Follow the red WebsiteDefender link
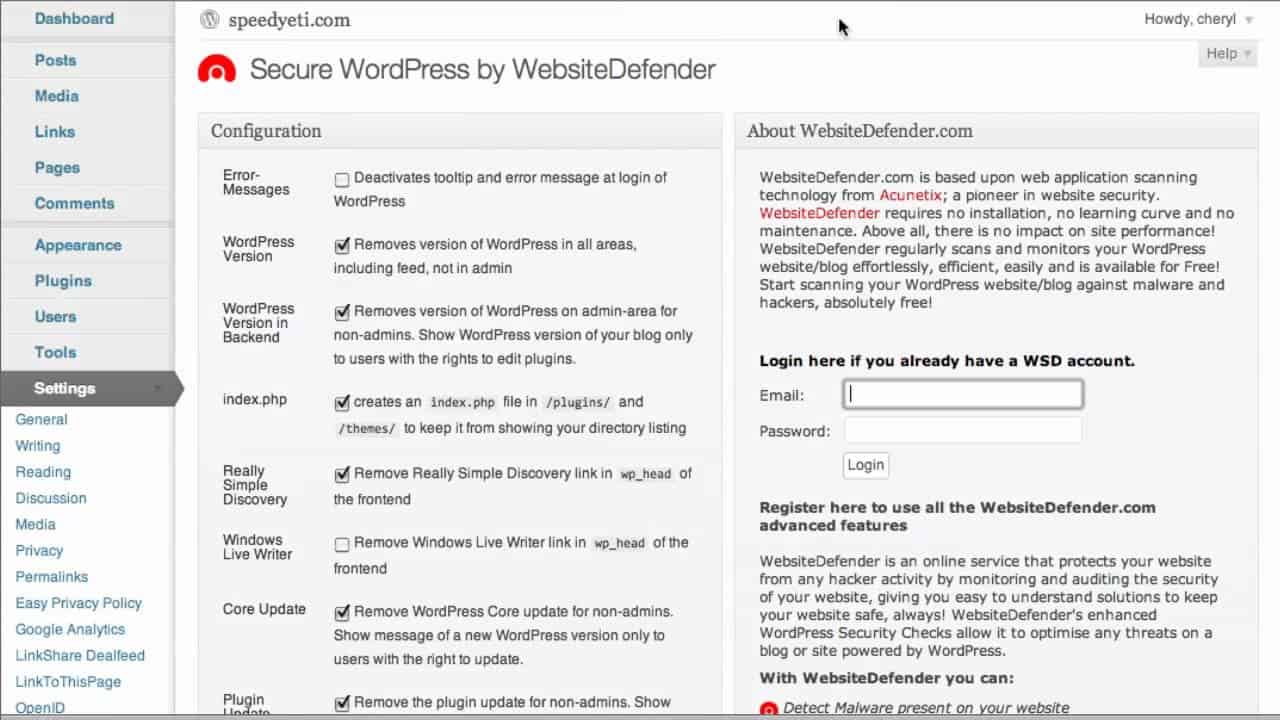 point(819,213)
